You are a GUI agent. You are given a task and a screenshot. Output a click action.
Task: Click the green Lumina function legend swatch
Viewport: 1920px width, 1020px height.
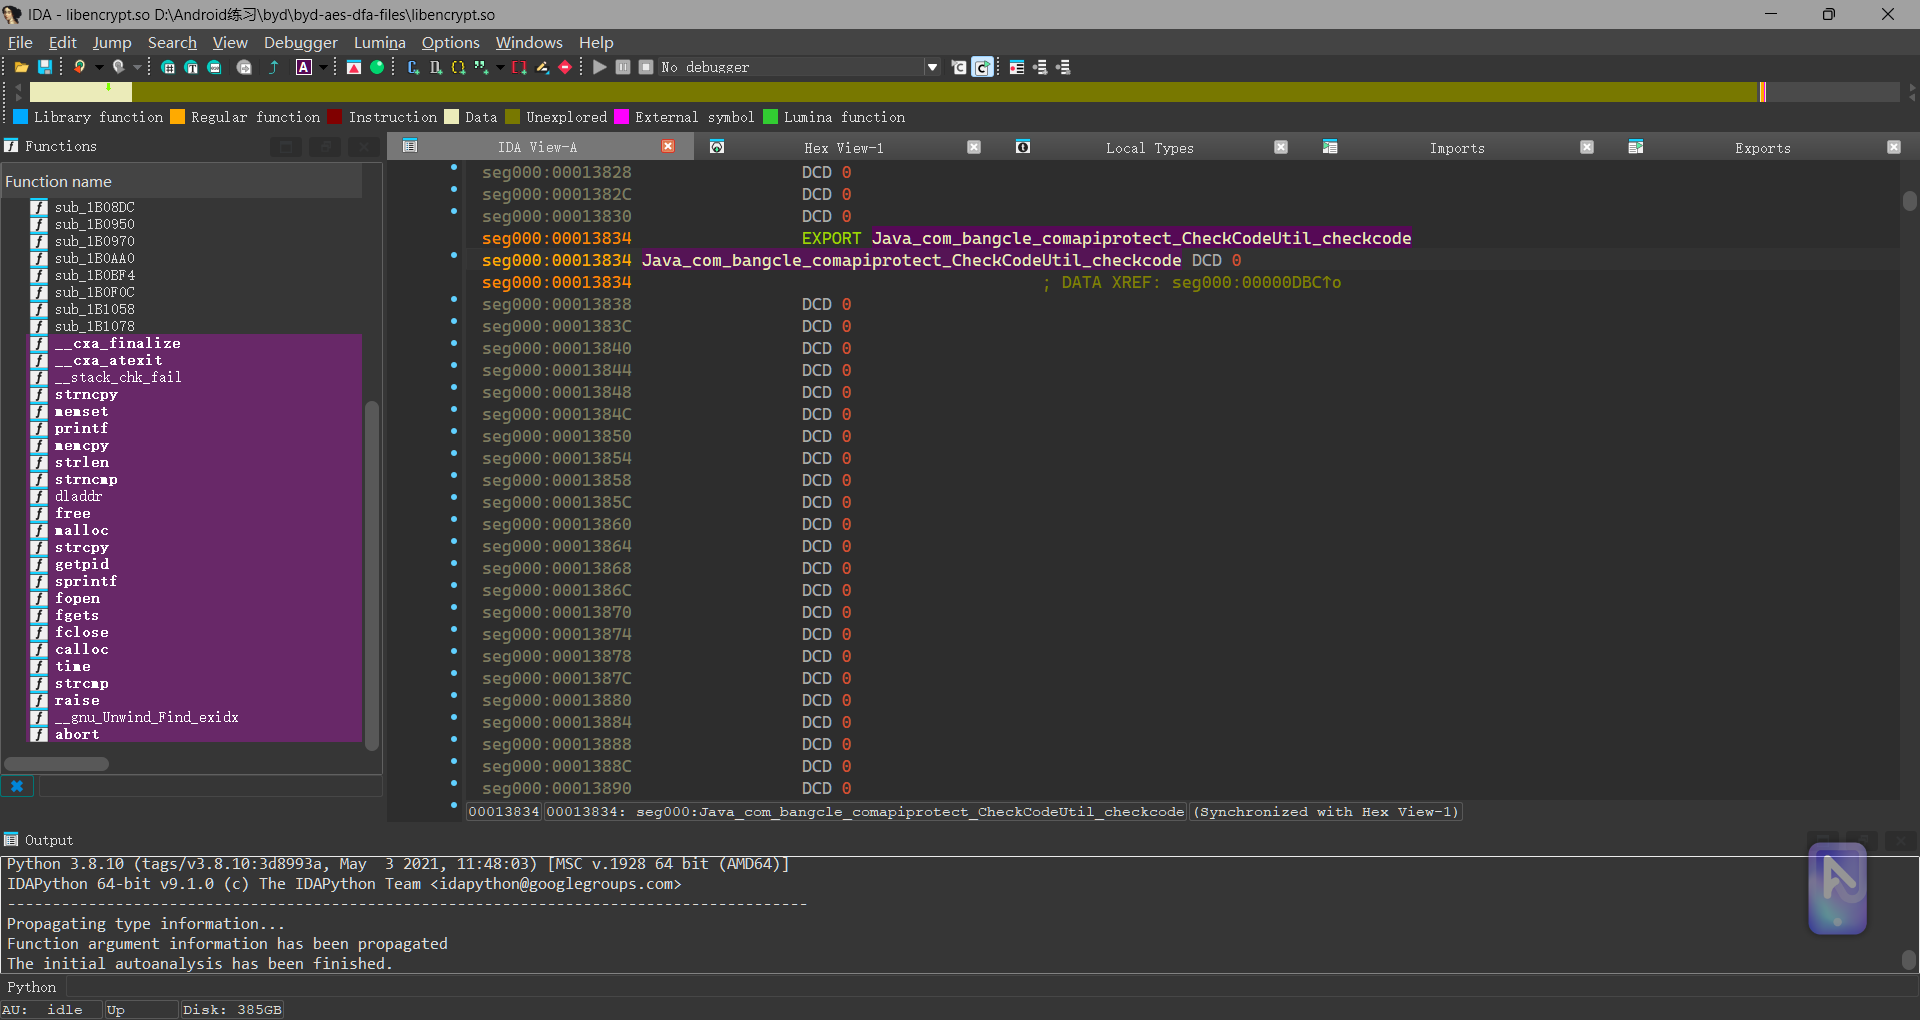771,117
